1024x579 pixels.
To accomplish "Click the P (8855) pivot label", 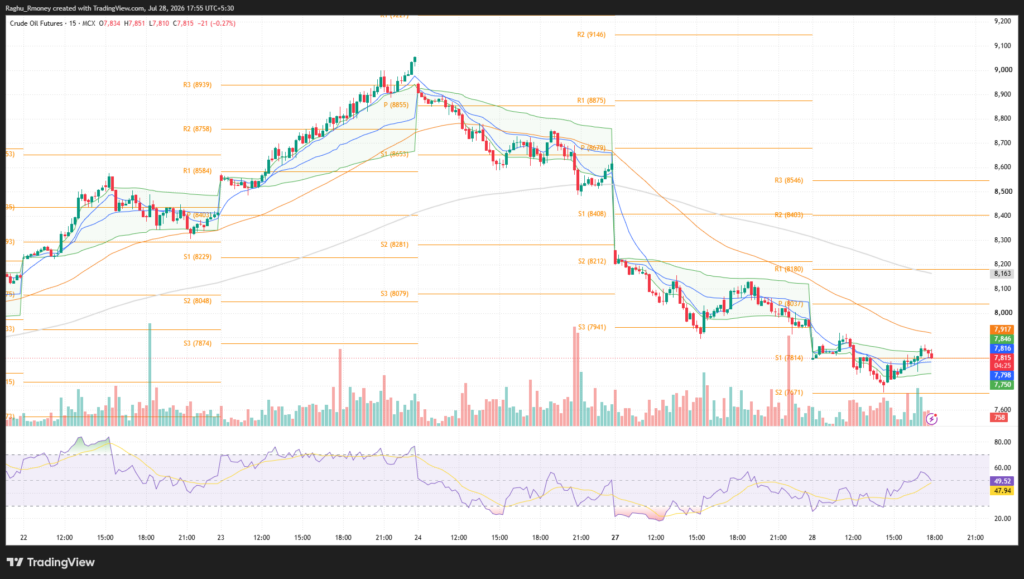I will 396,105.
